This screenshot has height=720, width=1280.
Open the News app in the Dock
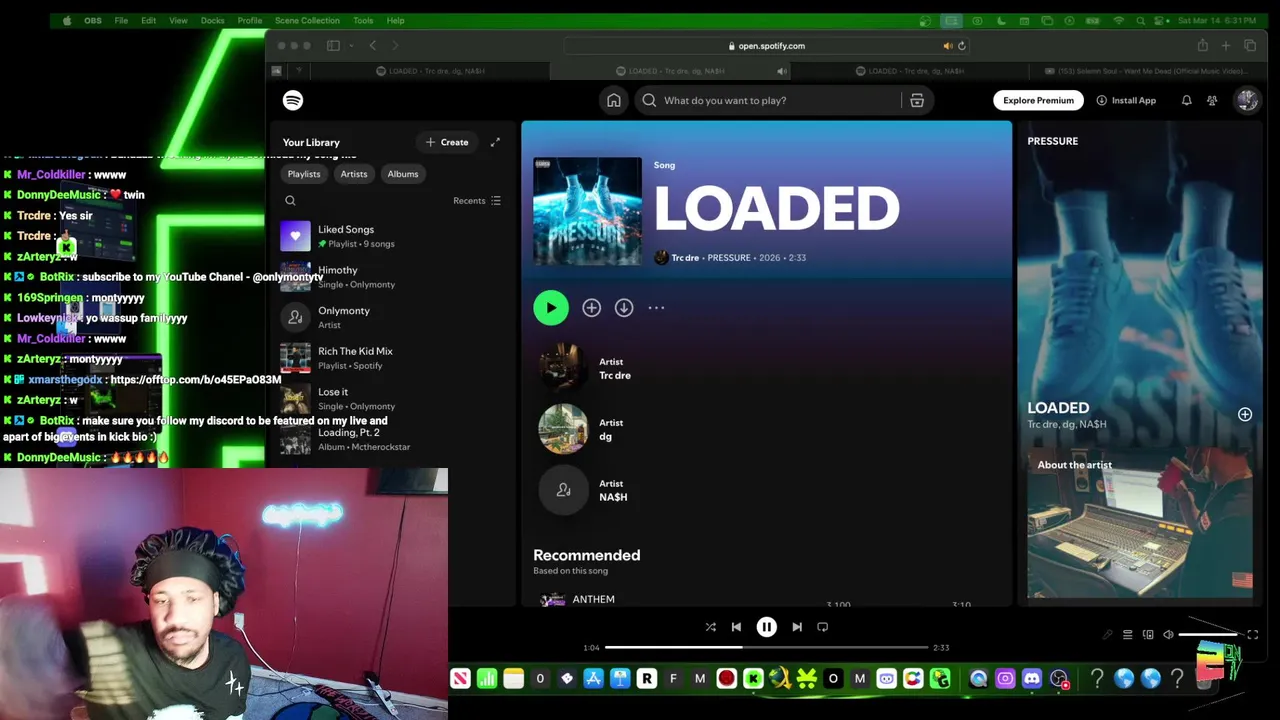[x=460, y=680]
